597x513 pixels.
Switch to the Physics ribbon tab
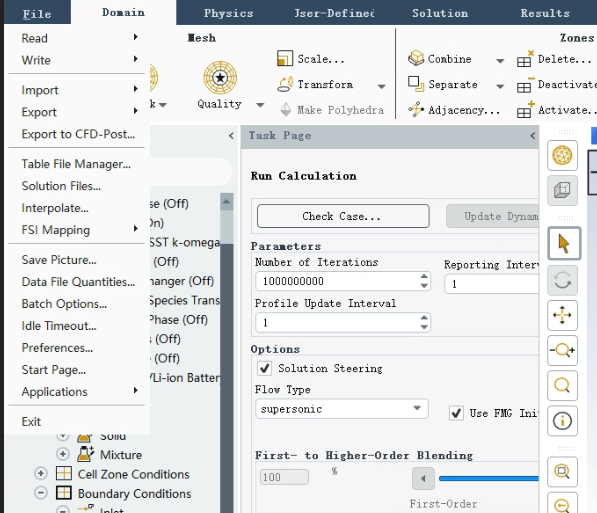[x=228, y=13]
